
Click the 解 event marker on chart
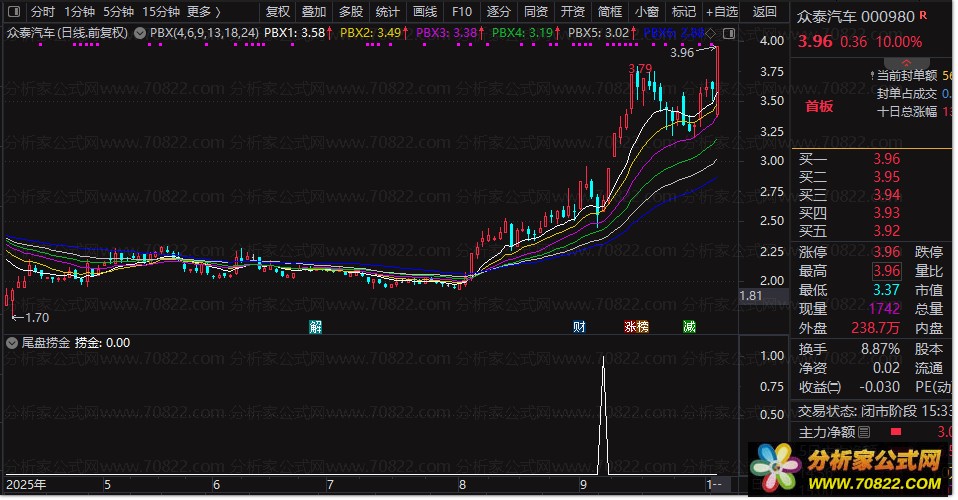coord(315,327)
